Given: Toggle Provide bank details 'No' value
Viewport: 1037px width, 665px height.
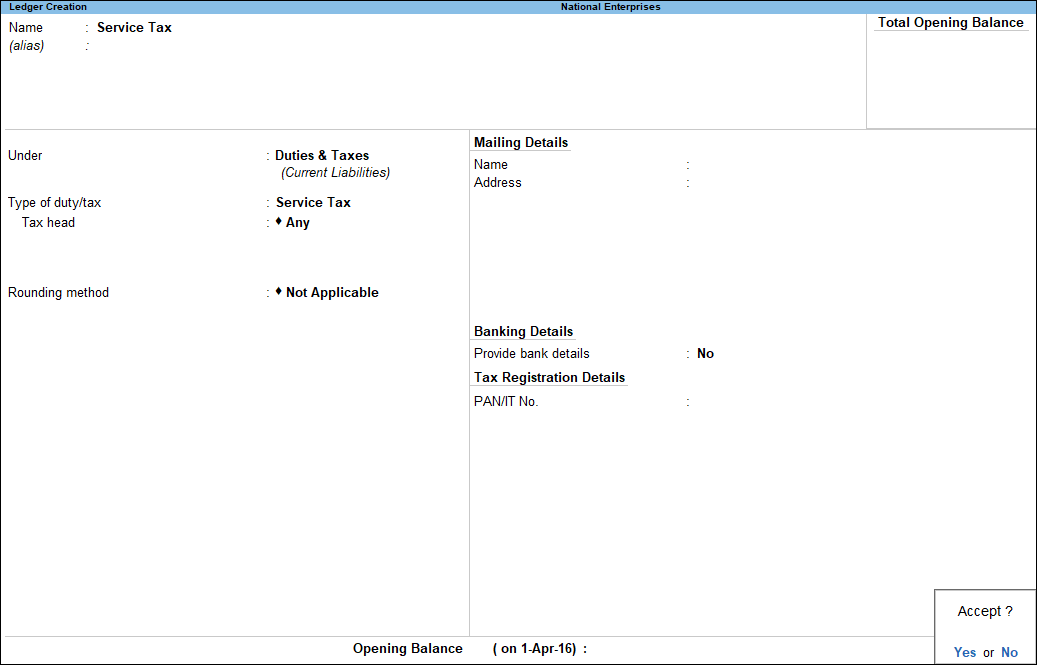Looking at the screenshot, I should [705, 354].
